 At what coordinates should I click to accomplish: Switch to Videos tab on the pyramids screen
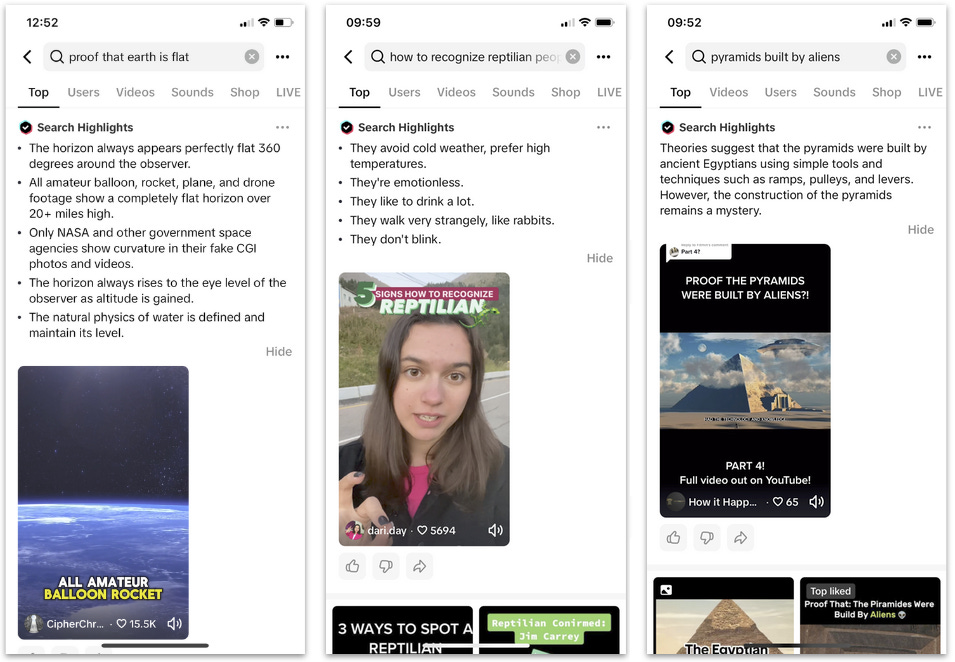click(728, 92)
